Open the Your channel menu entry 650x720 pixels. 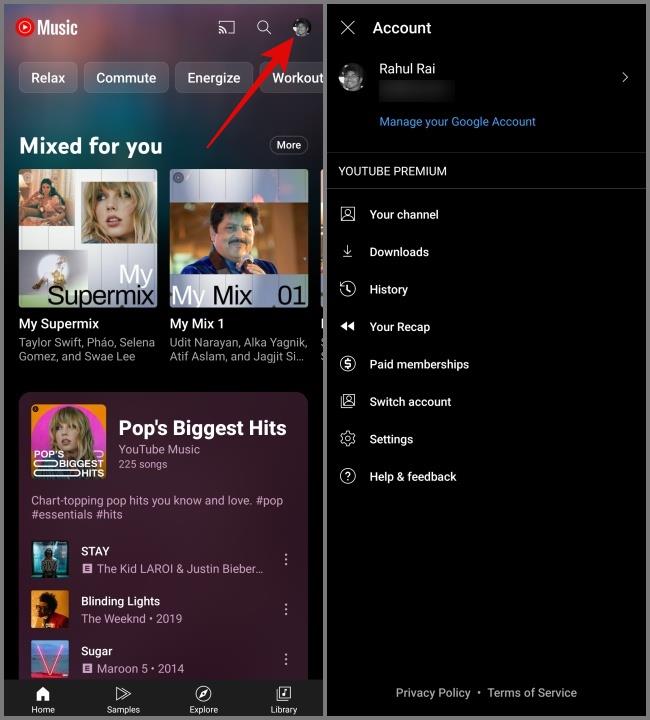(487, 214)
